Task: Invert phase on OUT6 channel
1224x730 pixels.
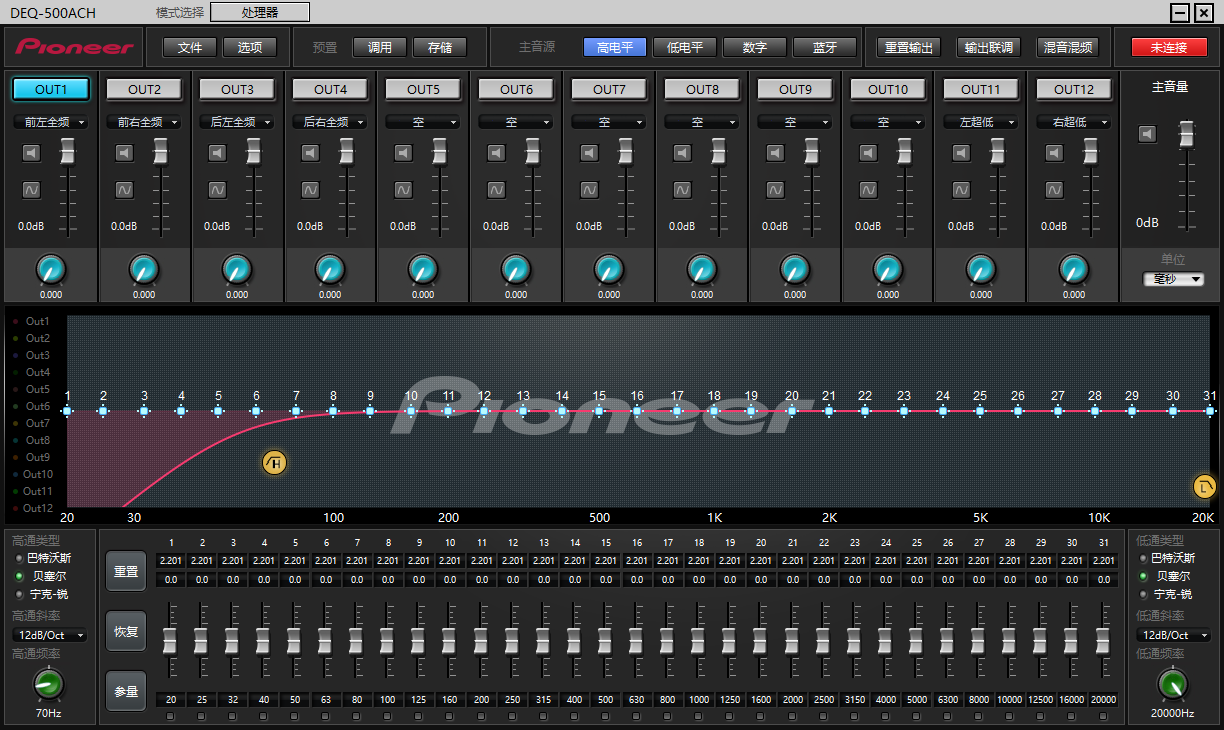Action: click(x=496, y=189)
